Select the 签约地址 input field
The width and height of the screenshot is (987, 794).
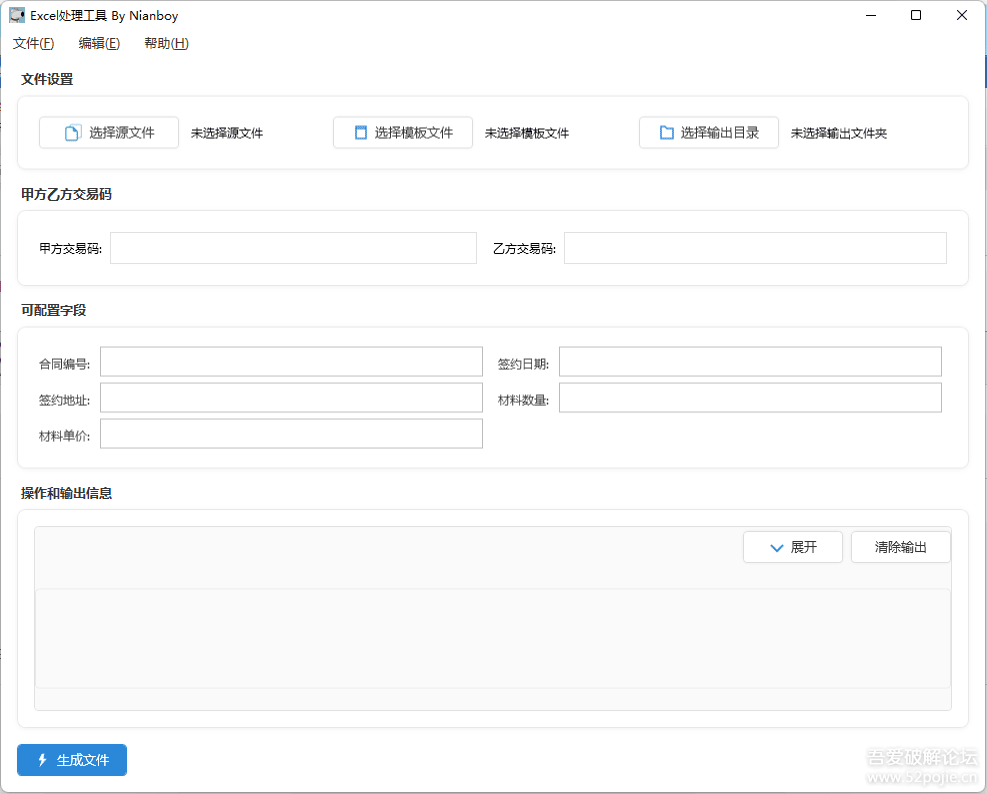[291, 398]
